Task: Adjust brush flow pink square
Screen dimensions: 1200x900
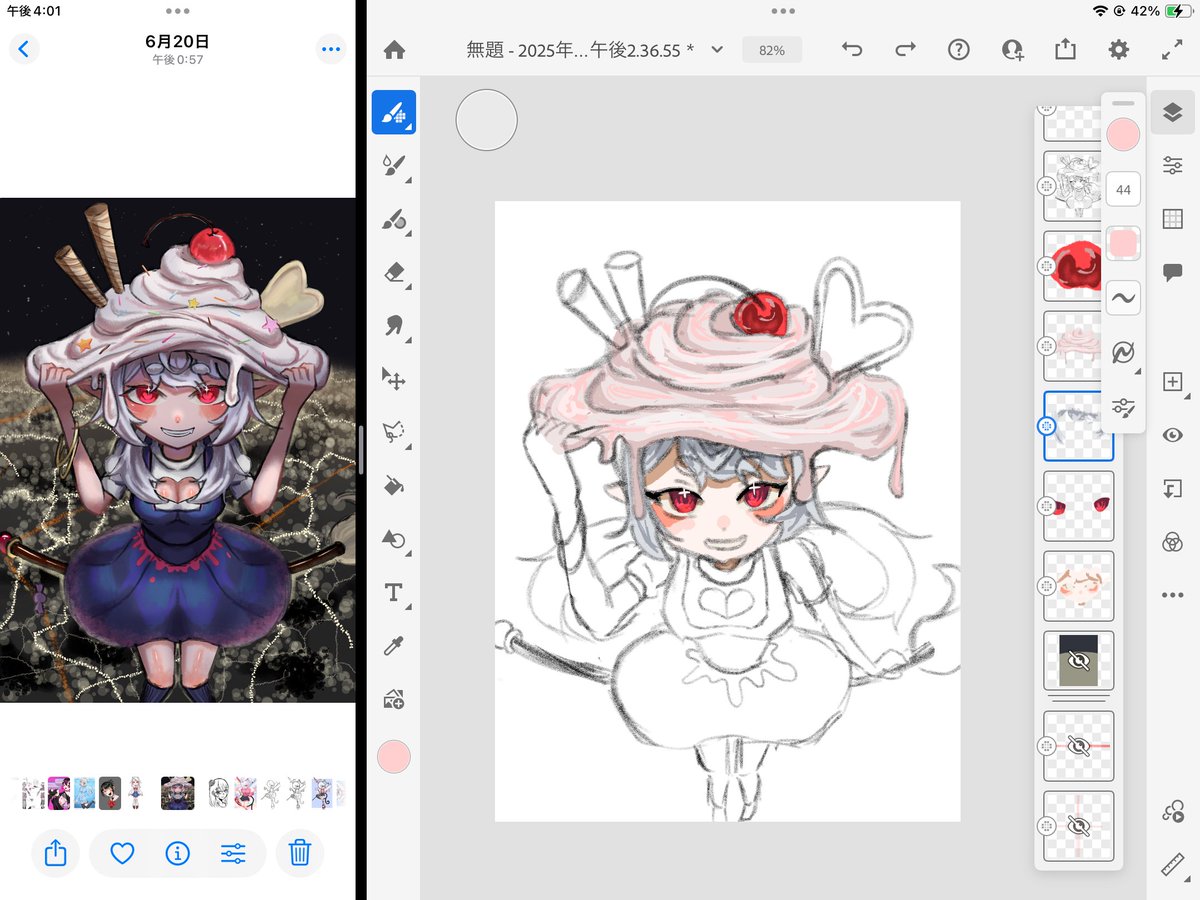Action: [x=1123, y=243]
